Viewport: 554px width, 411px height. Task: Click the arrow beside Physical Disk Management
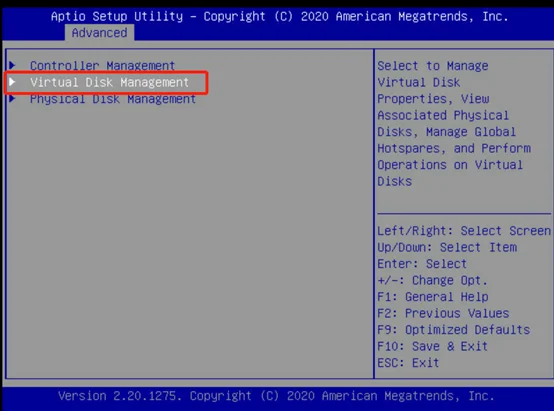(x=12, y=99)
